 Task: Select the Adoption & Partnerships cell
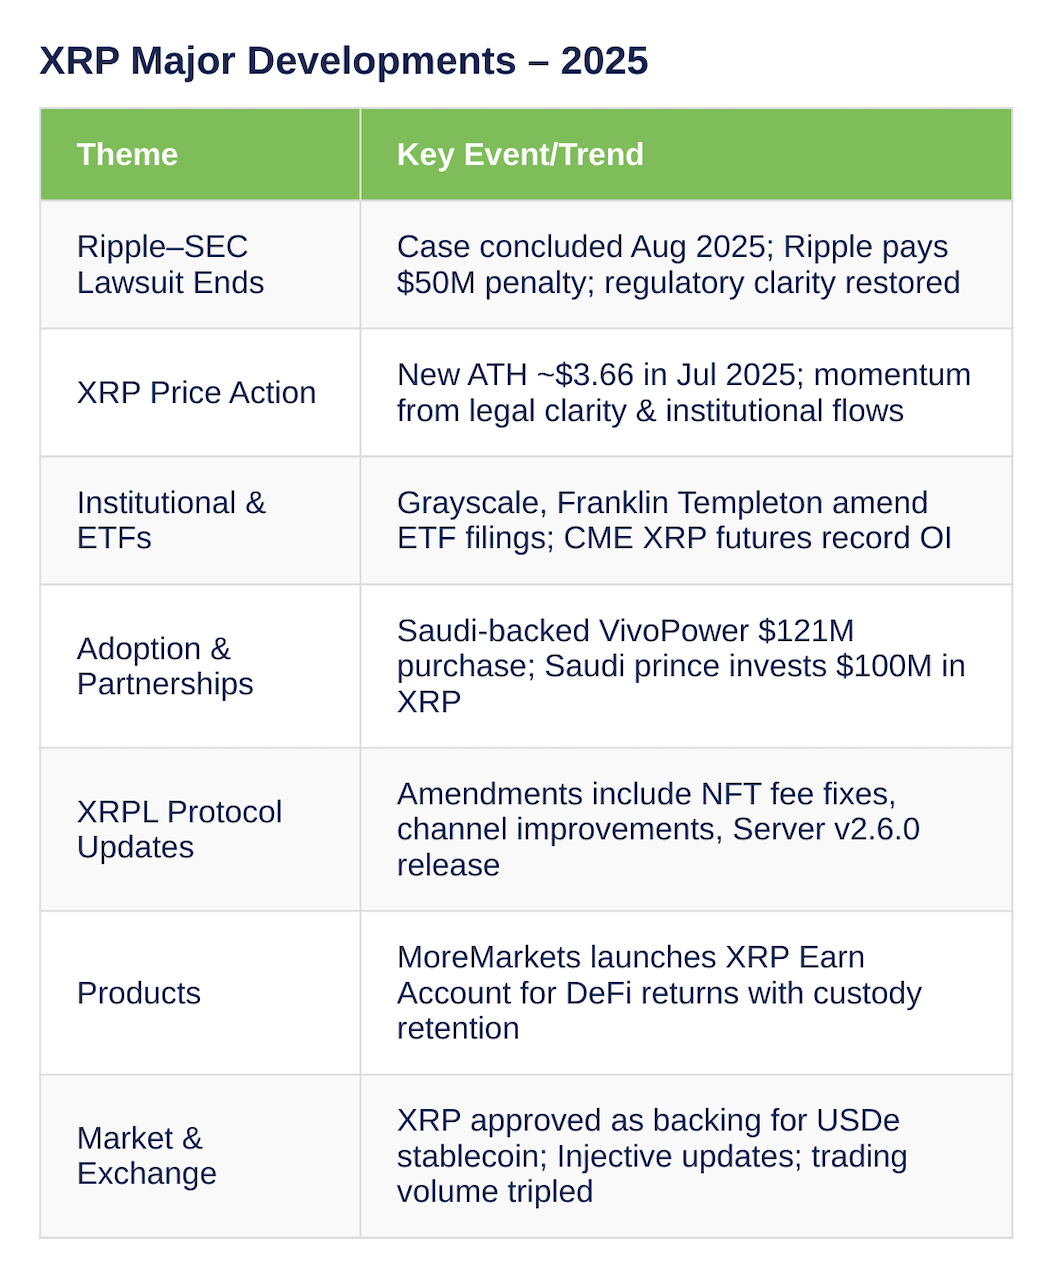(200, 666)
